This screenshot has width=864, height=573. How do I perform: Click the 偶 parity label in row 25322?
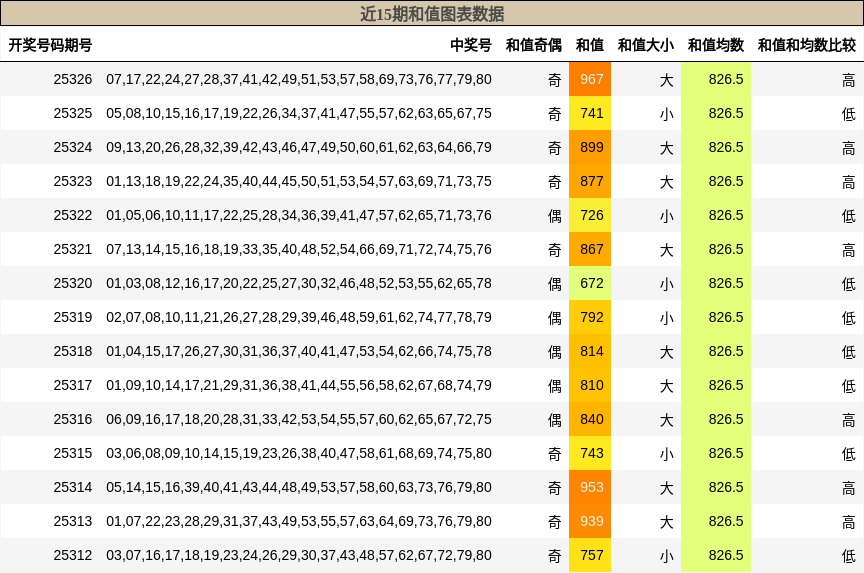point(554,216)
